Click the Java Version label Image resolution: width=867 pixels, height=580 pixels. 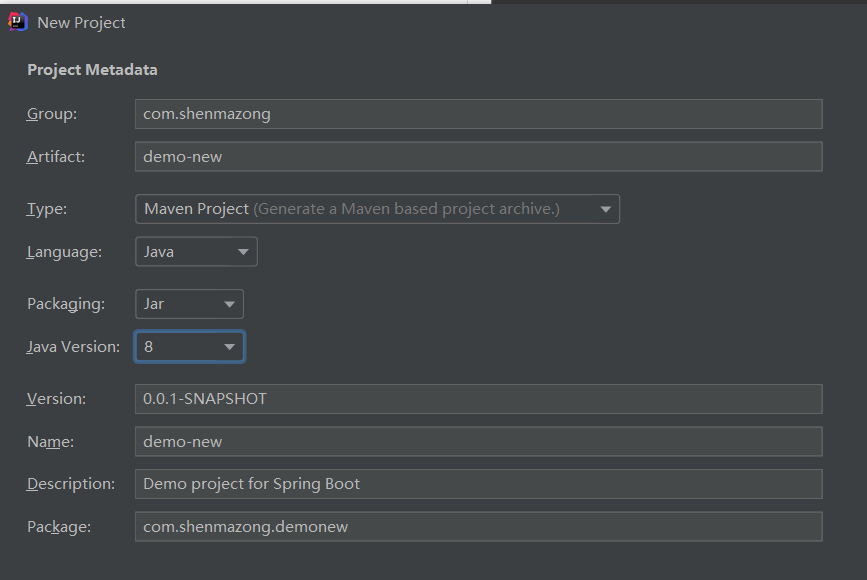pos(73,347)
